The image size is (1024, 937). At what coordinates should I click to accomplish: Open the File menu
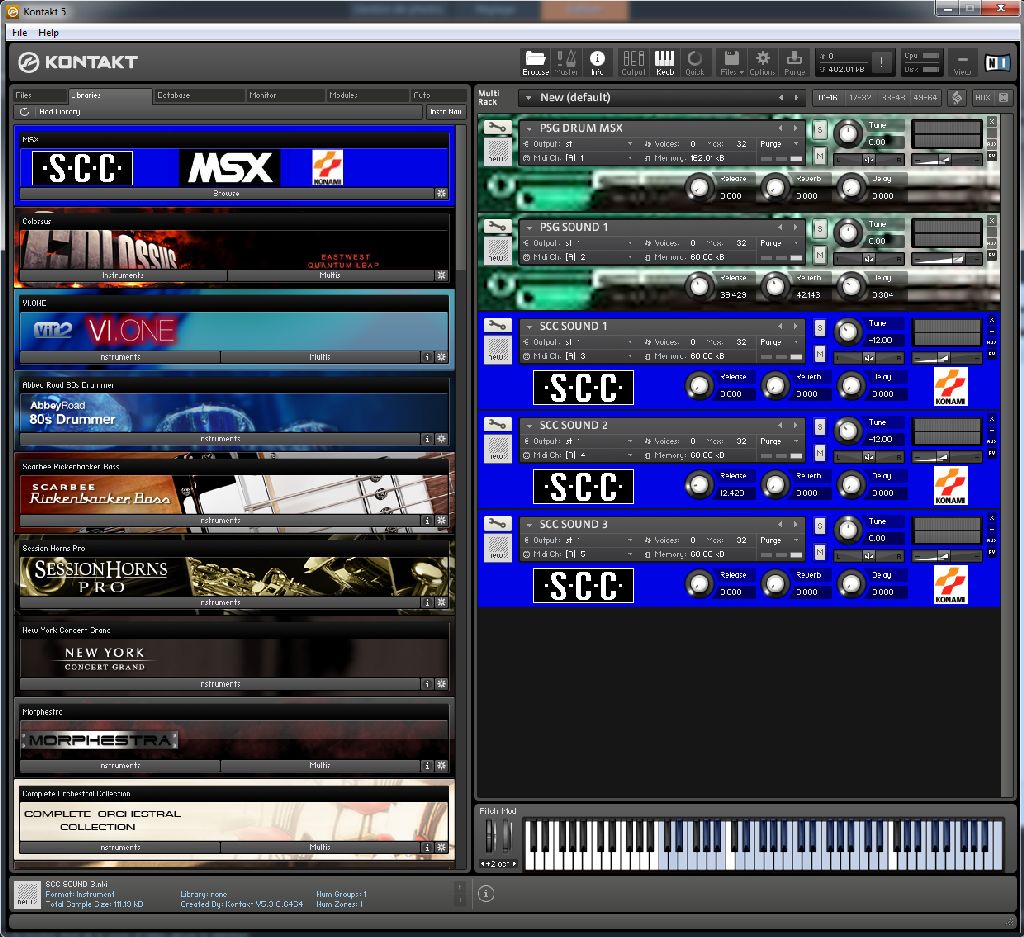click(20, 33)
